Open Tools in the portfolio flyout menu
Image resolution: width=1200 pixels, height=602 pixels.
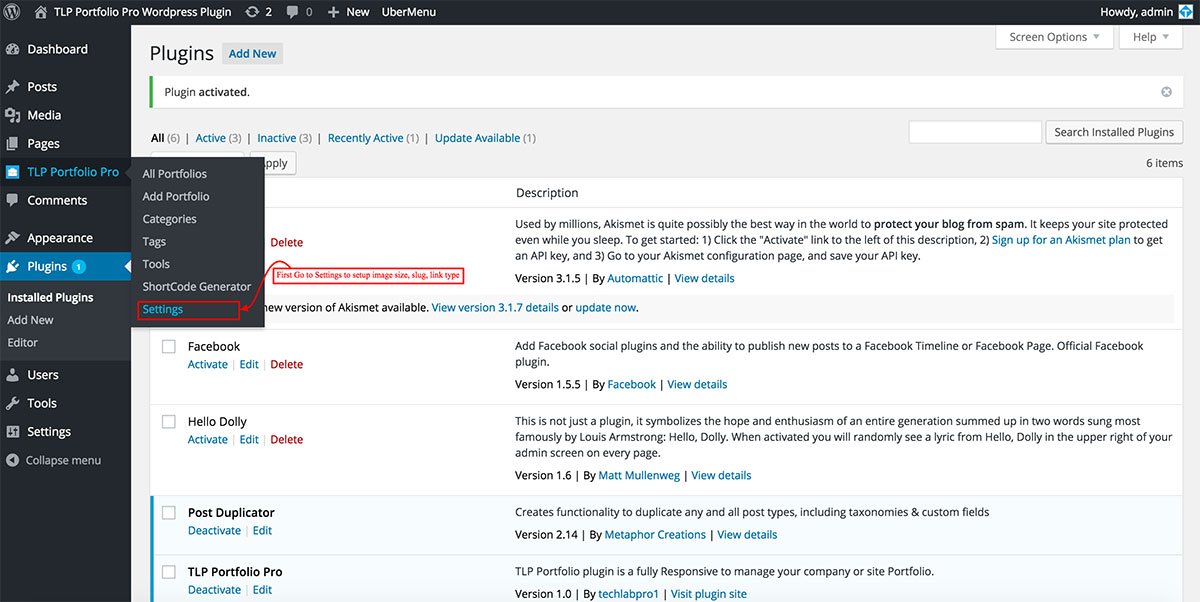click(156, 264)
